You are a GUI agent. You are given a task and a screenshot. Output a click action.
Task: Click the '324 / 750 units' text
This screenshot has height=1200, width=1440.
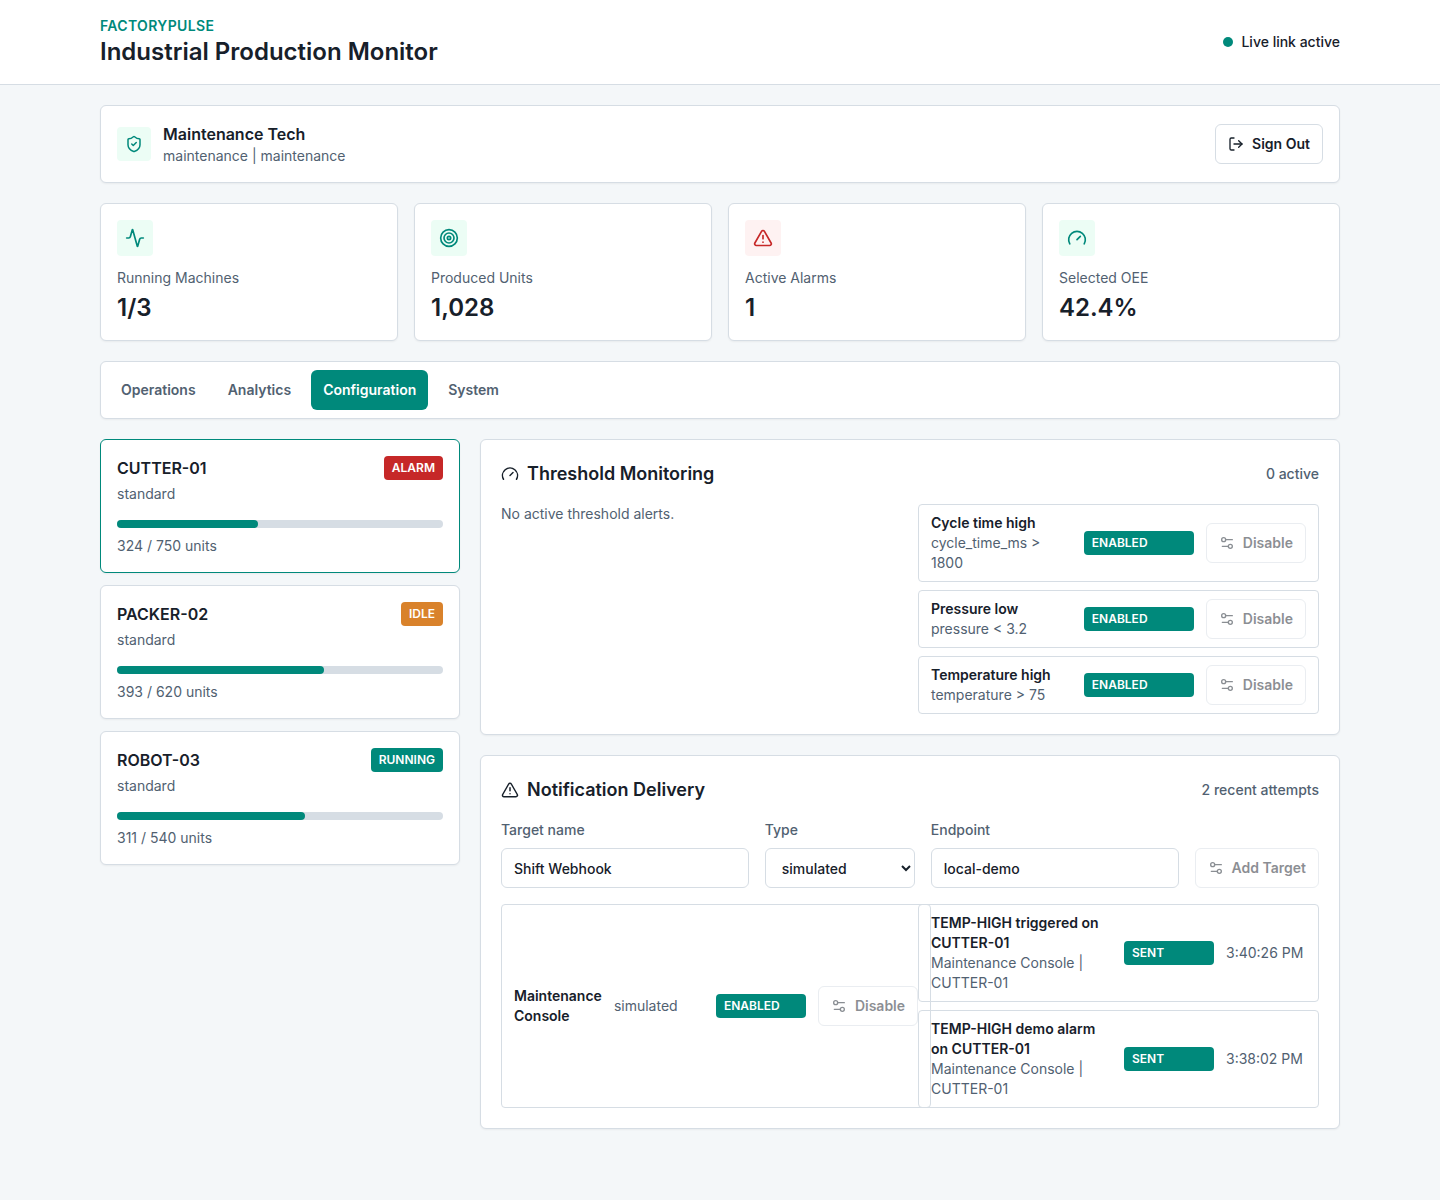[x=167, y=546]
